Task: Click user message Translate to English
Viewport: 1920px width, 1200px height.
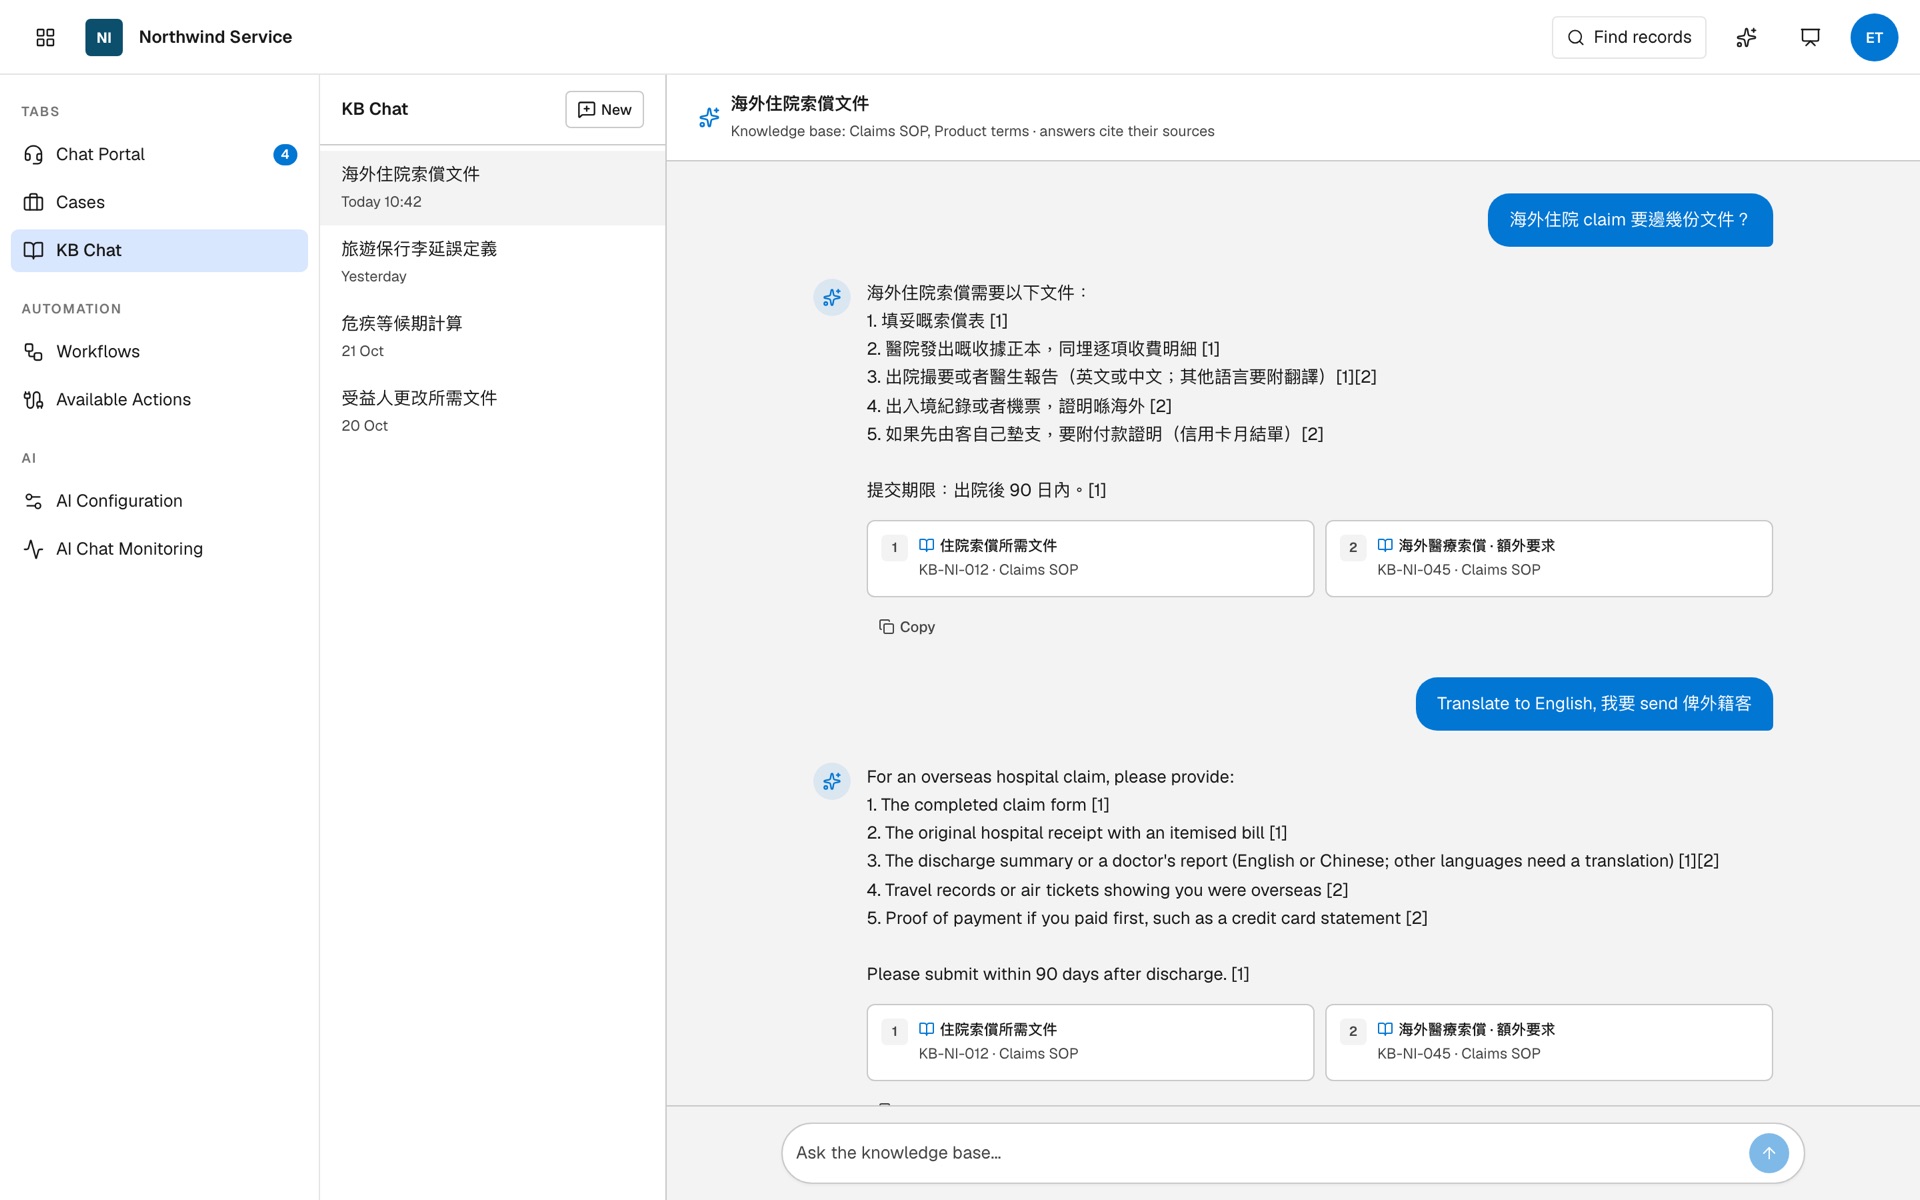Action: point(1594,704)
